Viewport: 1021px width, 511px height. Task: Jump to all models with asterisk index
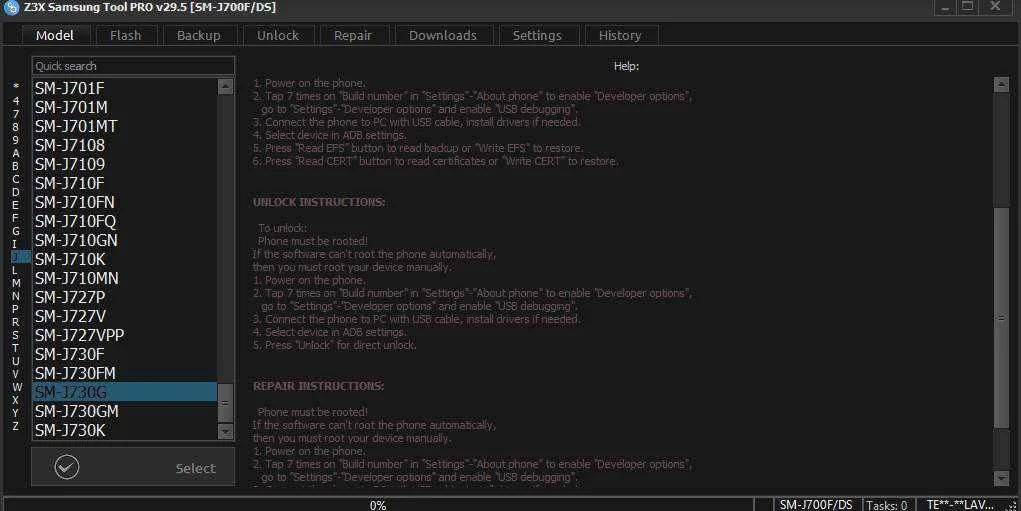[x=16, y=87]
